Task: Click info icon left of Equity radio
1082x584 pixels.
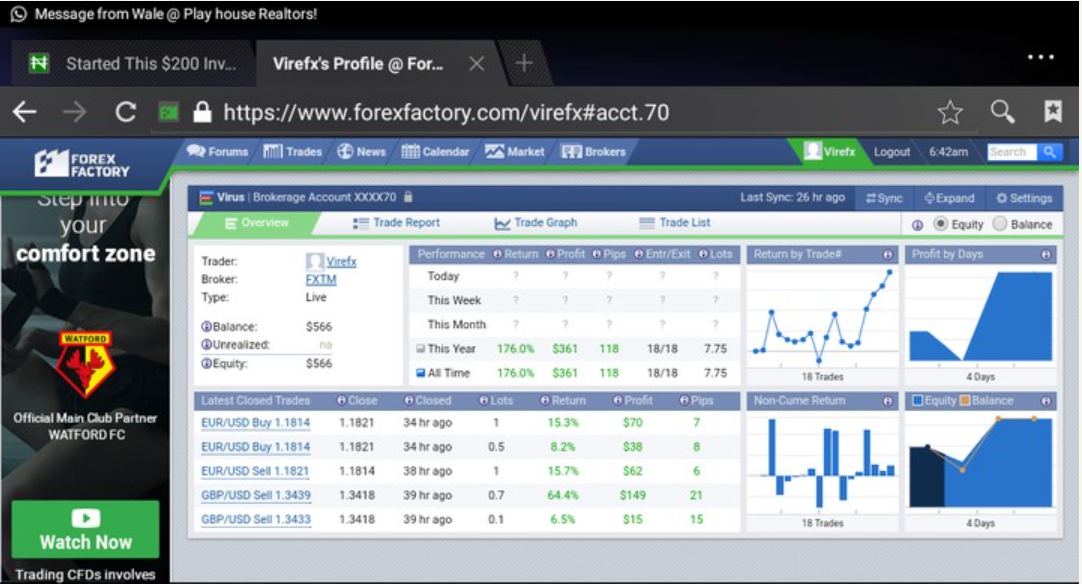Action: coord(917,225)
